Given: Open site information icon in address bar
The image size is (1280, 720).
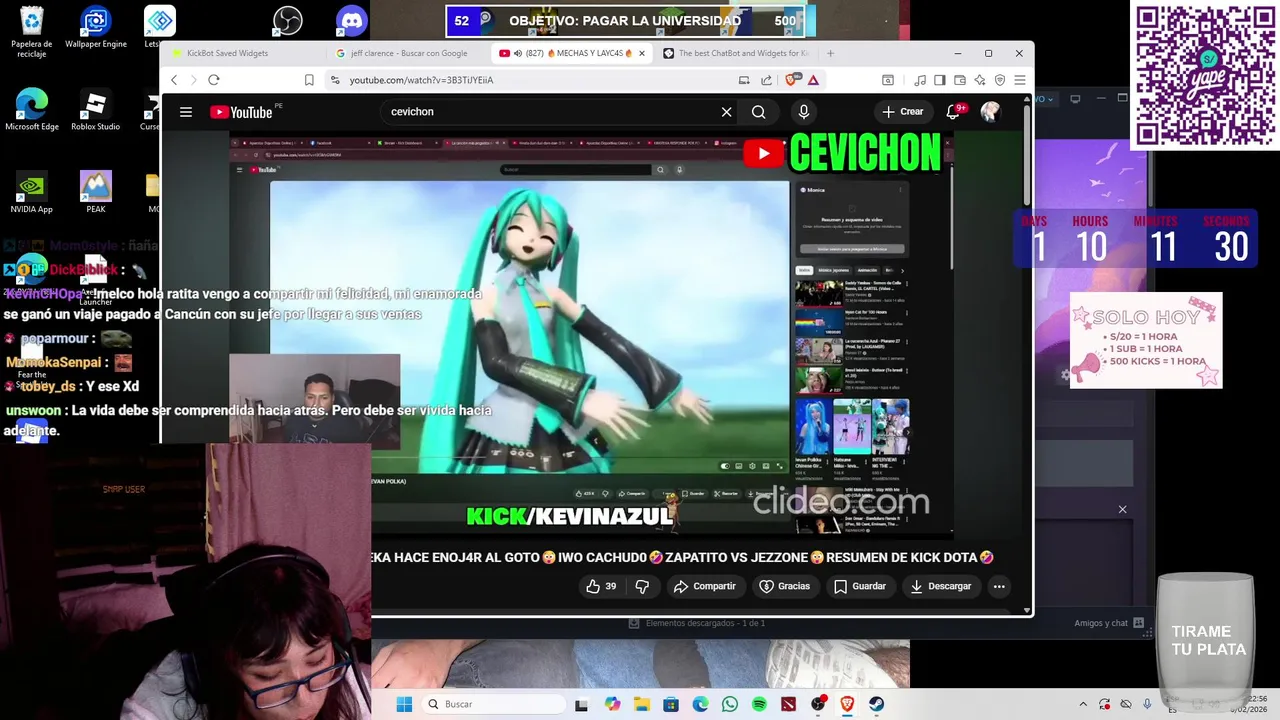Looking at the screenshot, I should pyautogui.click(x=335, y=80).
